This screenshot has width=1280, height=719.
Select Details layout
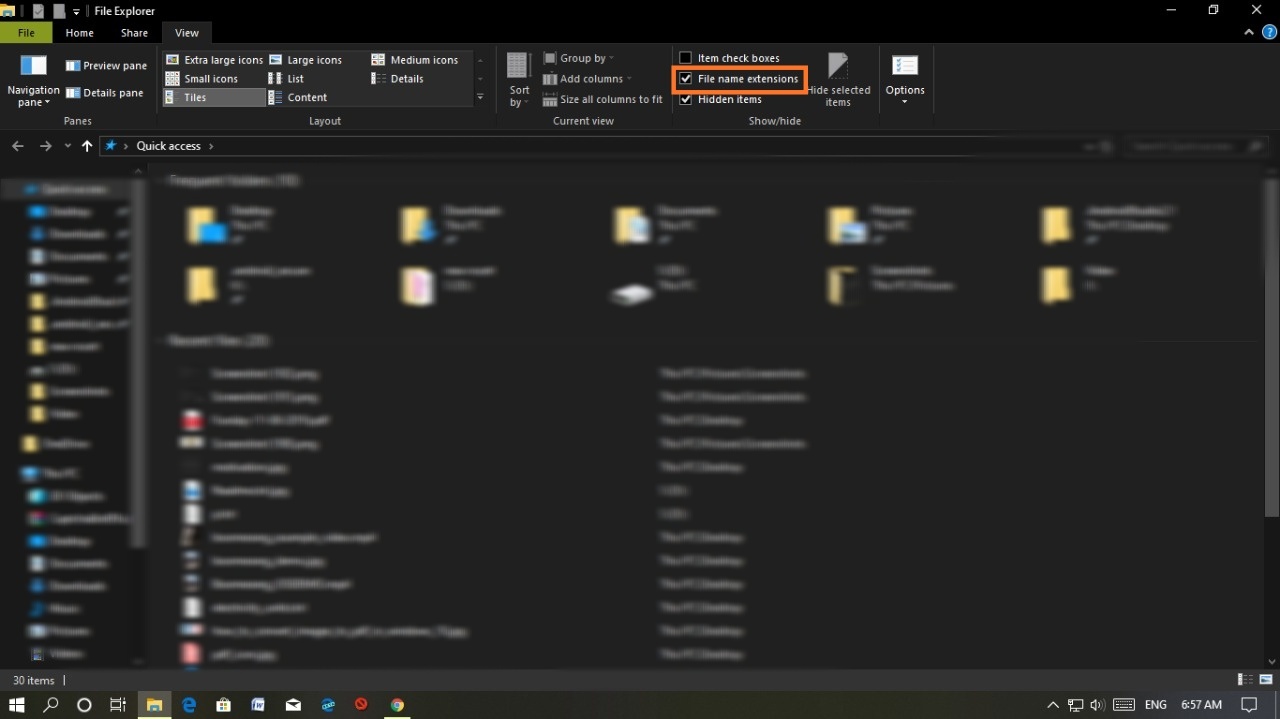click(397, 79)
